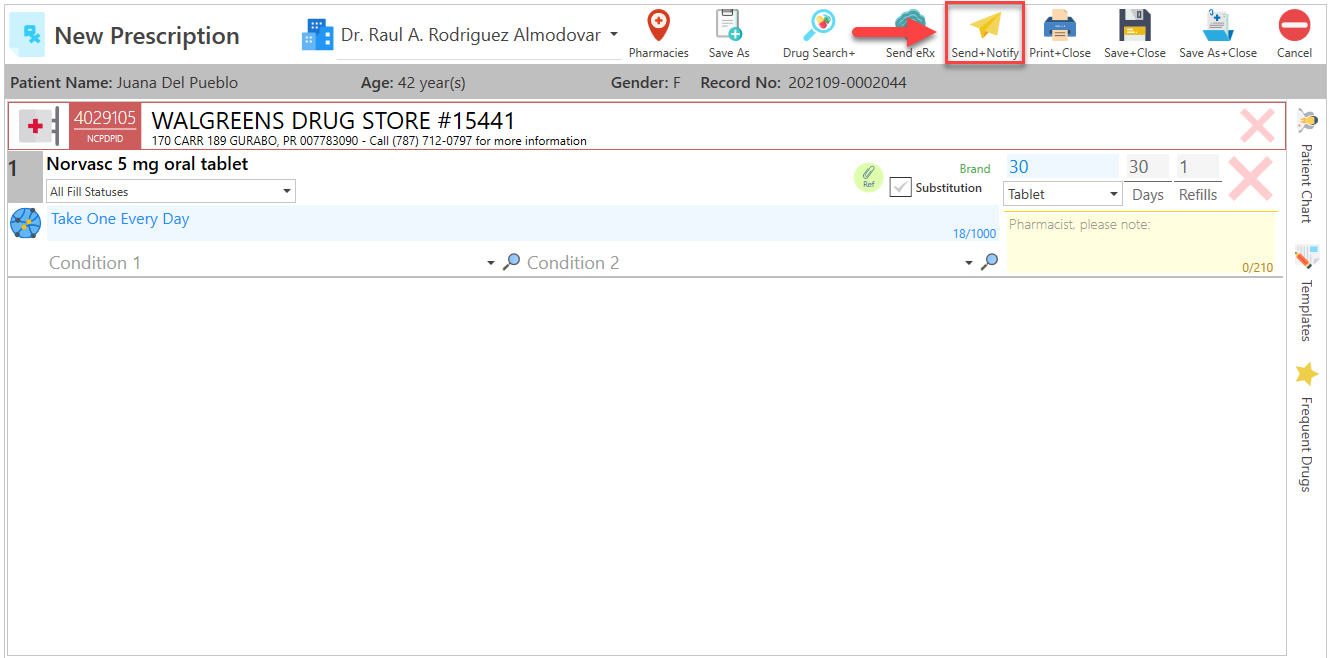The image size is (1330, 658).
Task: Click the Save As toolbar icon
Action: click(x=728, y=34)
